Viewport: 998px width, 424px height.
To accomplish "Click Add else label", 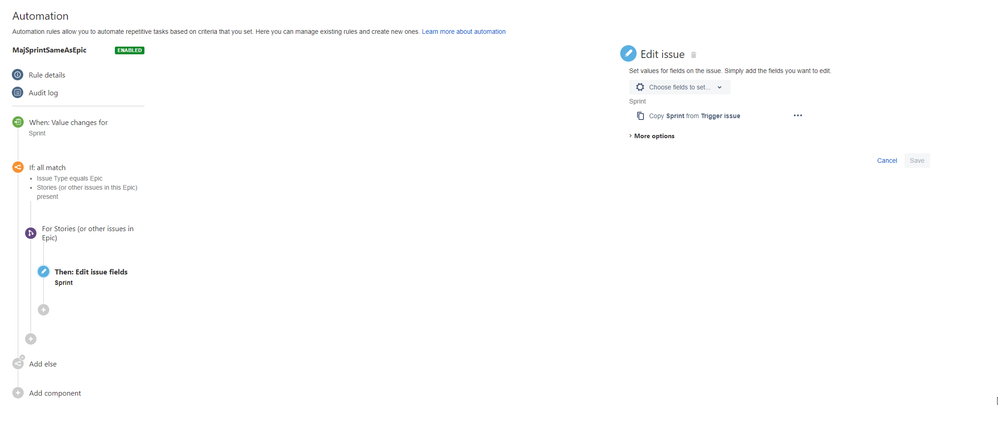I will point(43,364).
